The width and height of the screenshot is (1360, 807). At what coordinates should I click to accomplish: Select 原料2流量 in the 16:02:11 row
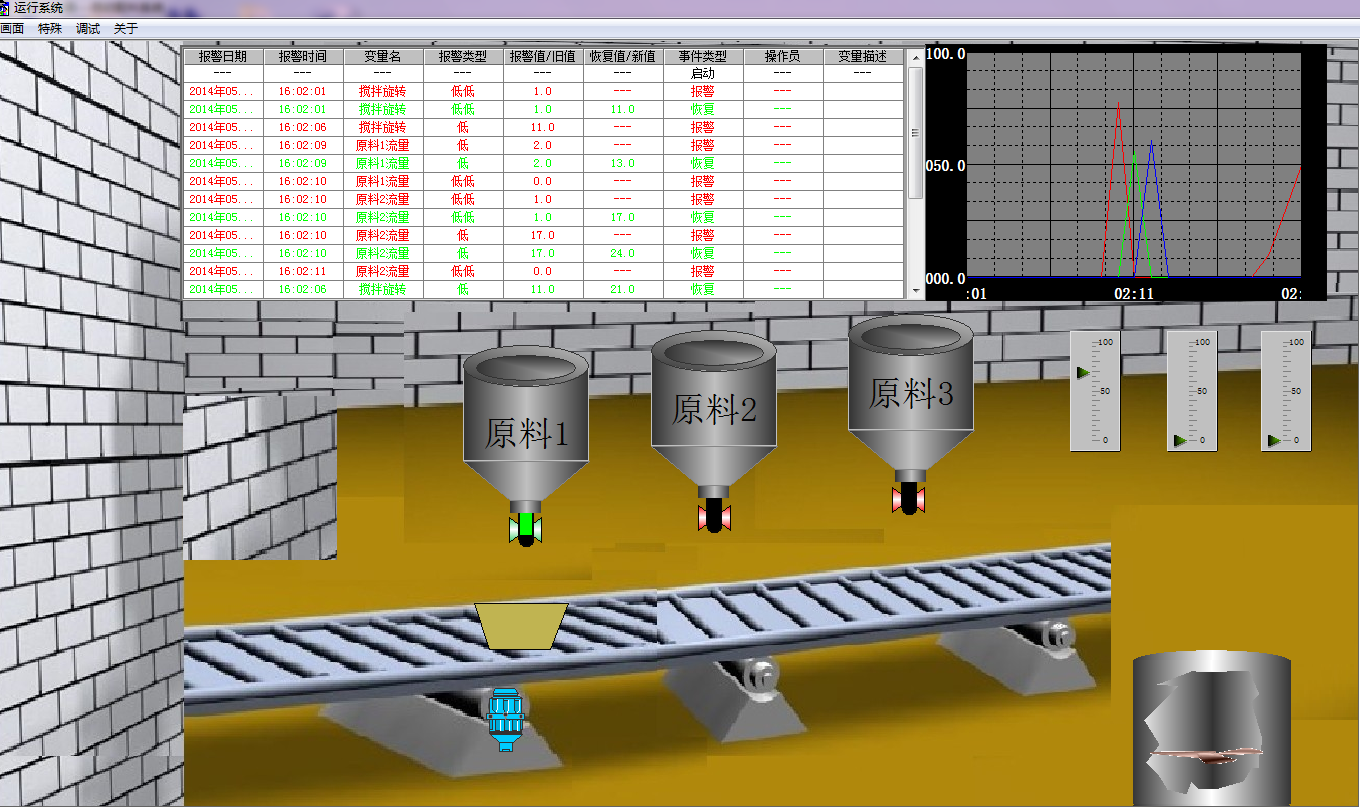click(383, 271)
